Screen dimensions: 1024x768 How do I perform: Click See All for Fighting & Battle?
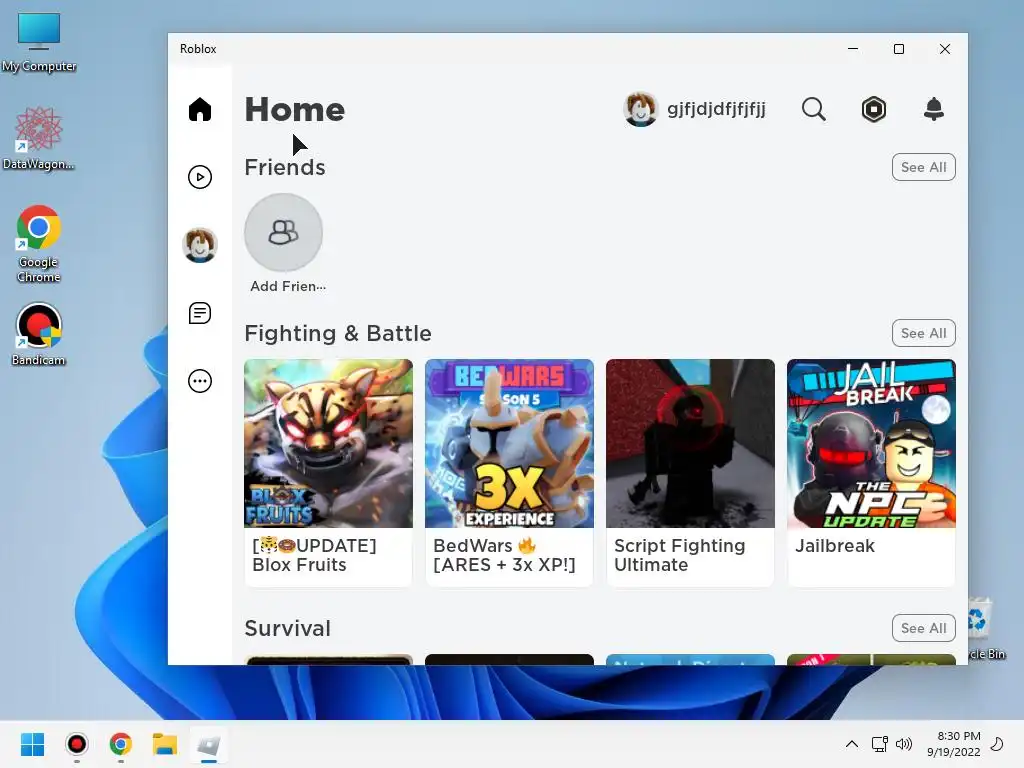[923, 333]
